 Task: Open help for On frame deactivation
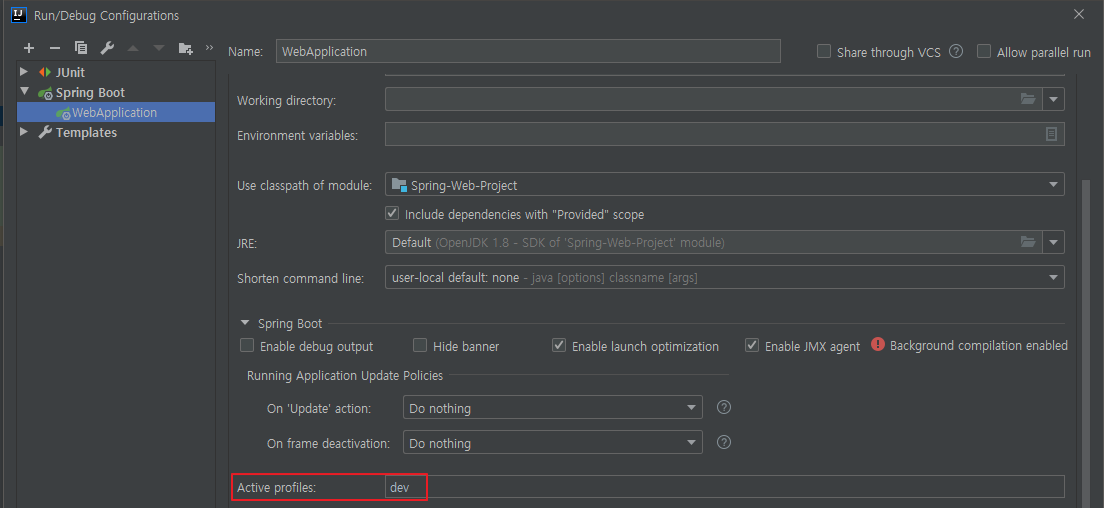coord(723,443)
